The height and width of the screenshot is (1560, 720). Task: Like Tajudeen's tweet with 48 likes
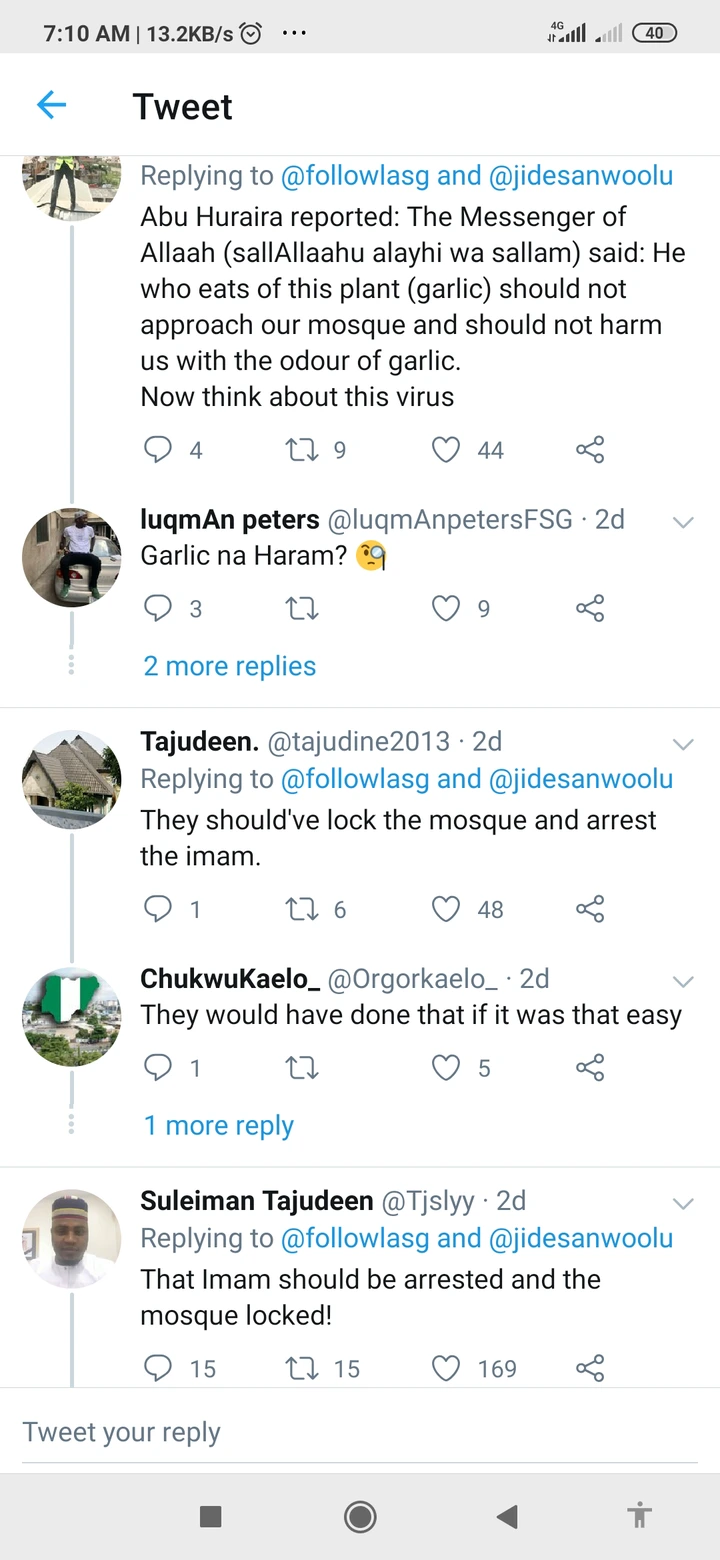(x=446, y=909)
